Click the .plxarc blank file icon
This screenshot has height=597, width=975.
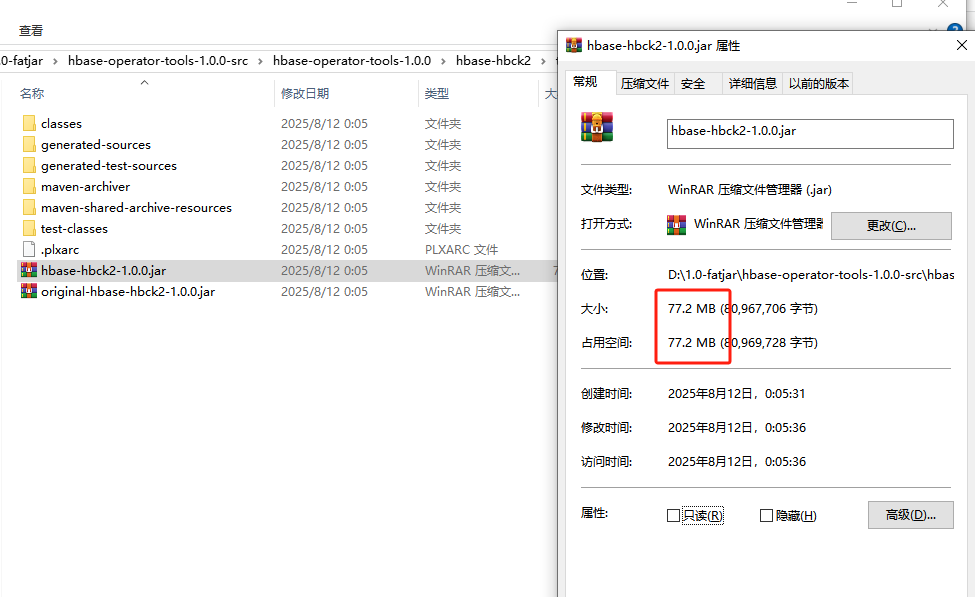click(x=29, y=249)
